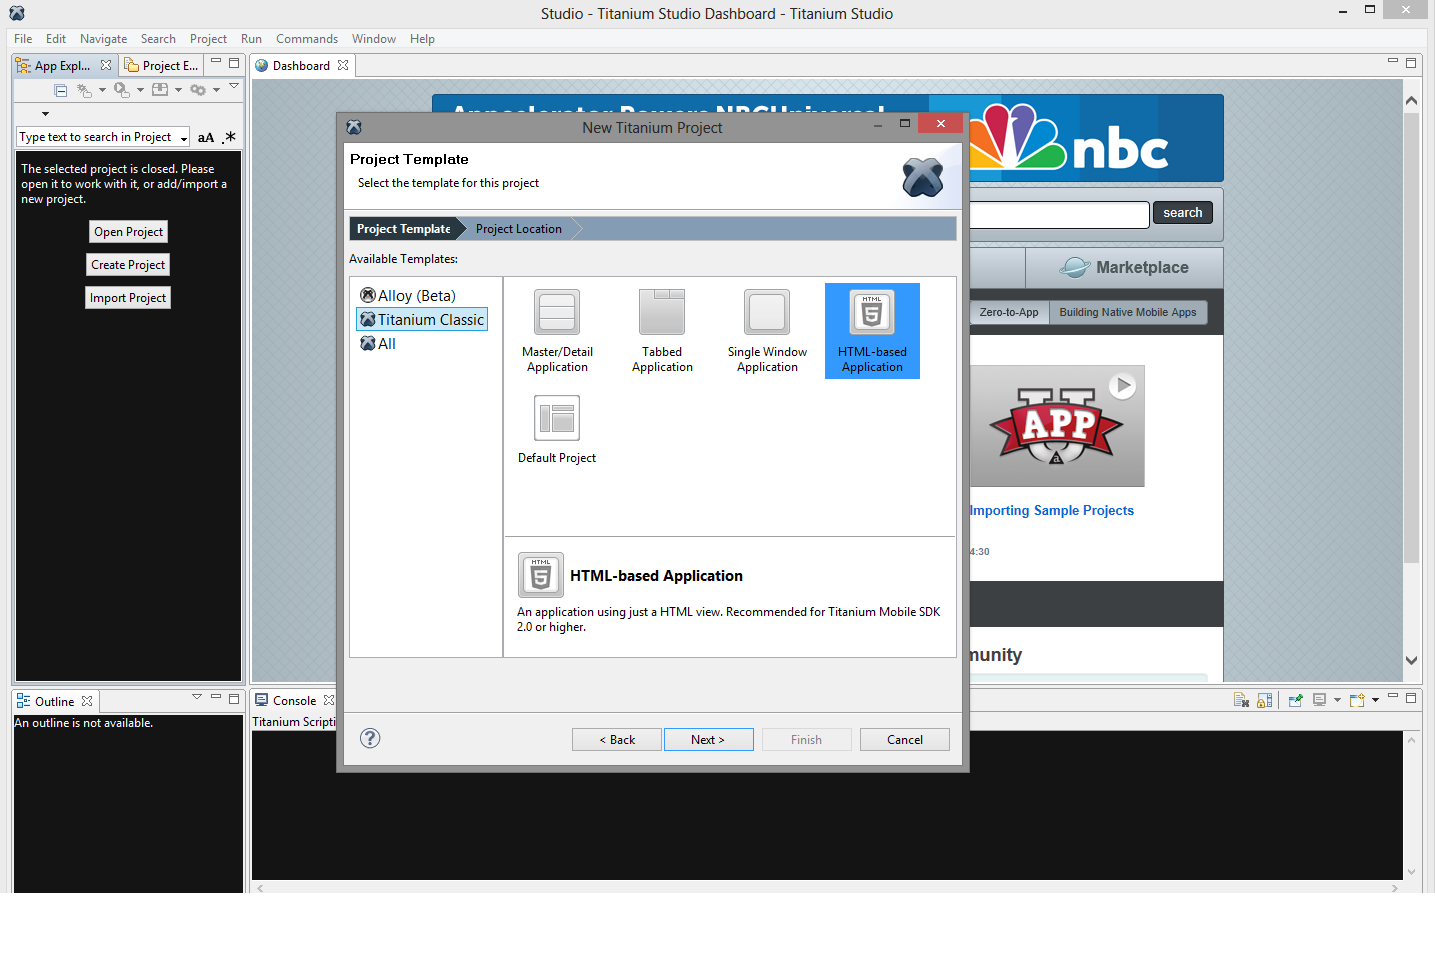Open the package icon dropdown arrow
The height and width of the screenshot is (960, 1435).
click(178, 90)
